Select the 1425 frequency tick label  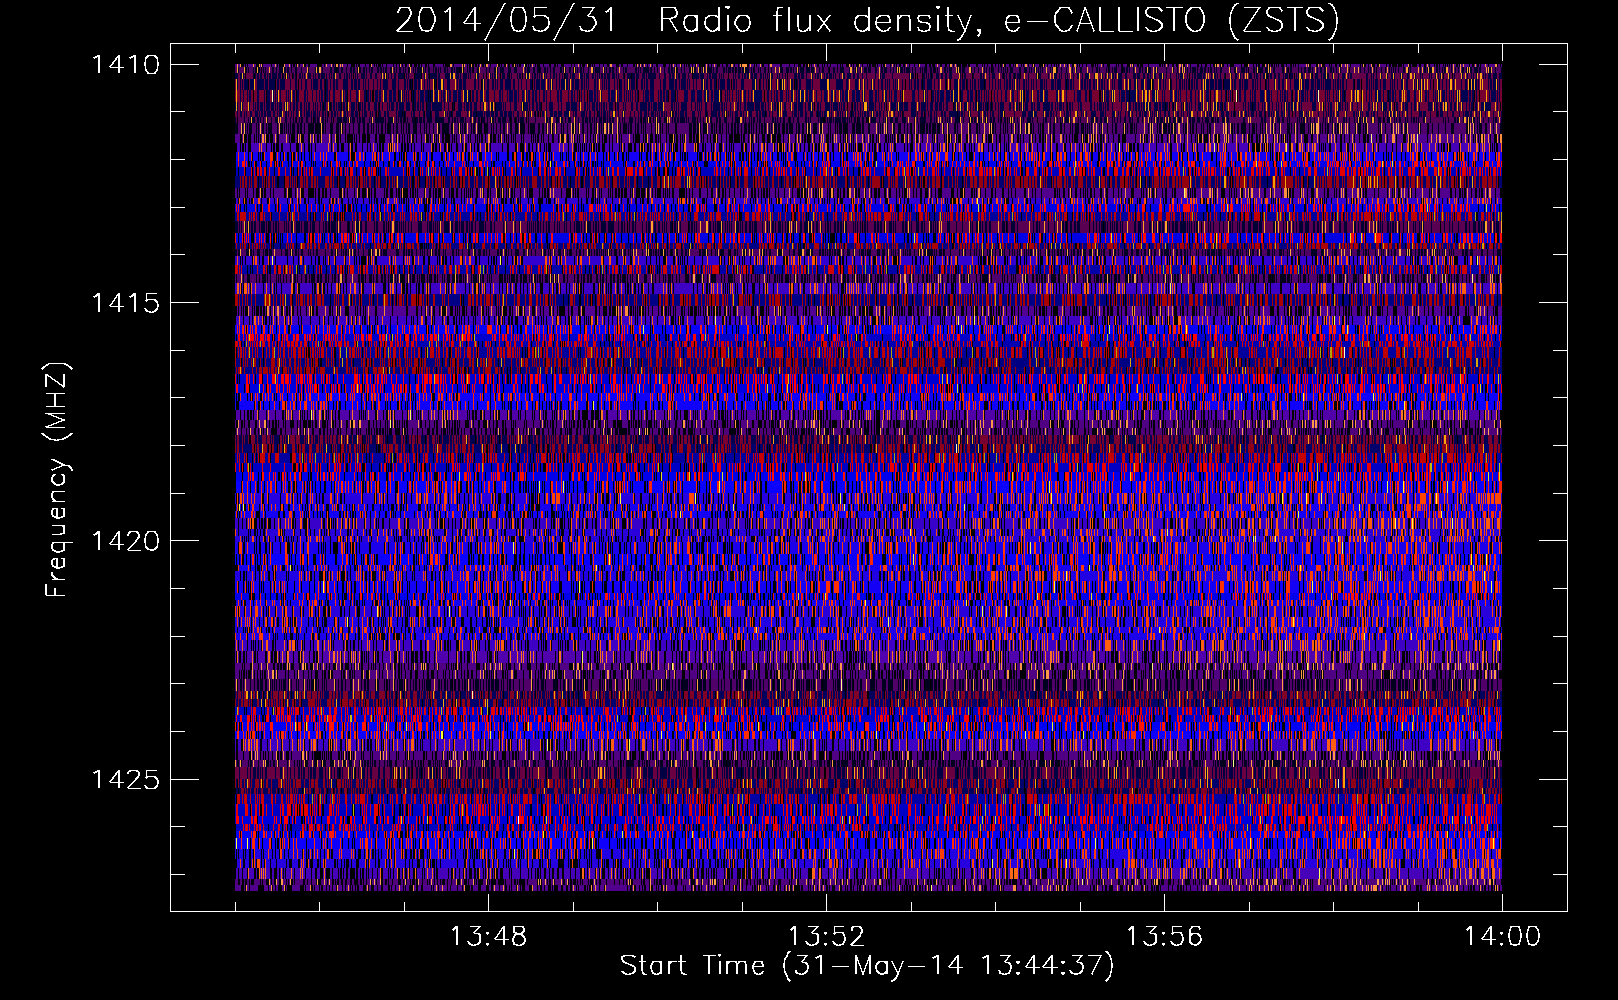click(x=125, y=779)
